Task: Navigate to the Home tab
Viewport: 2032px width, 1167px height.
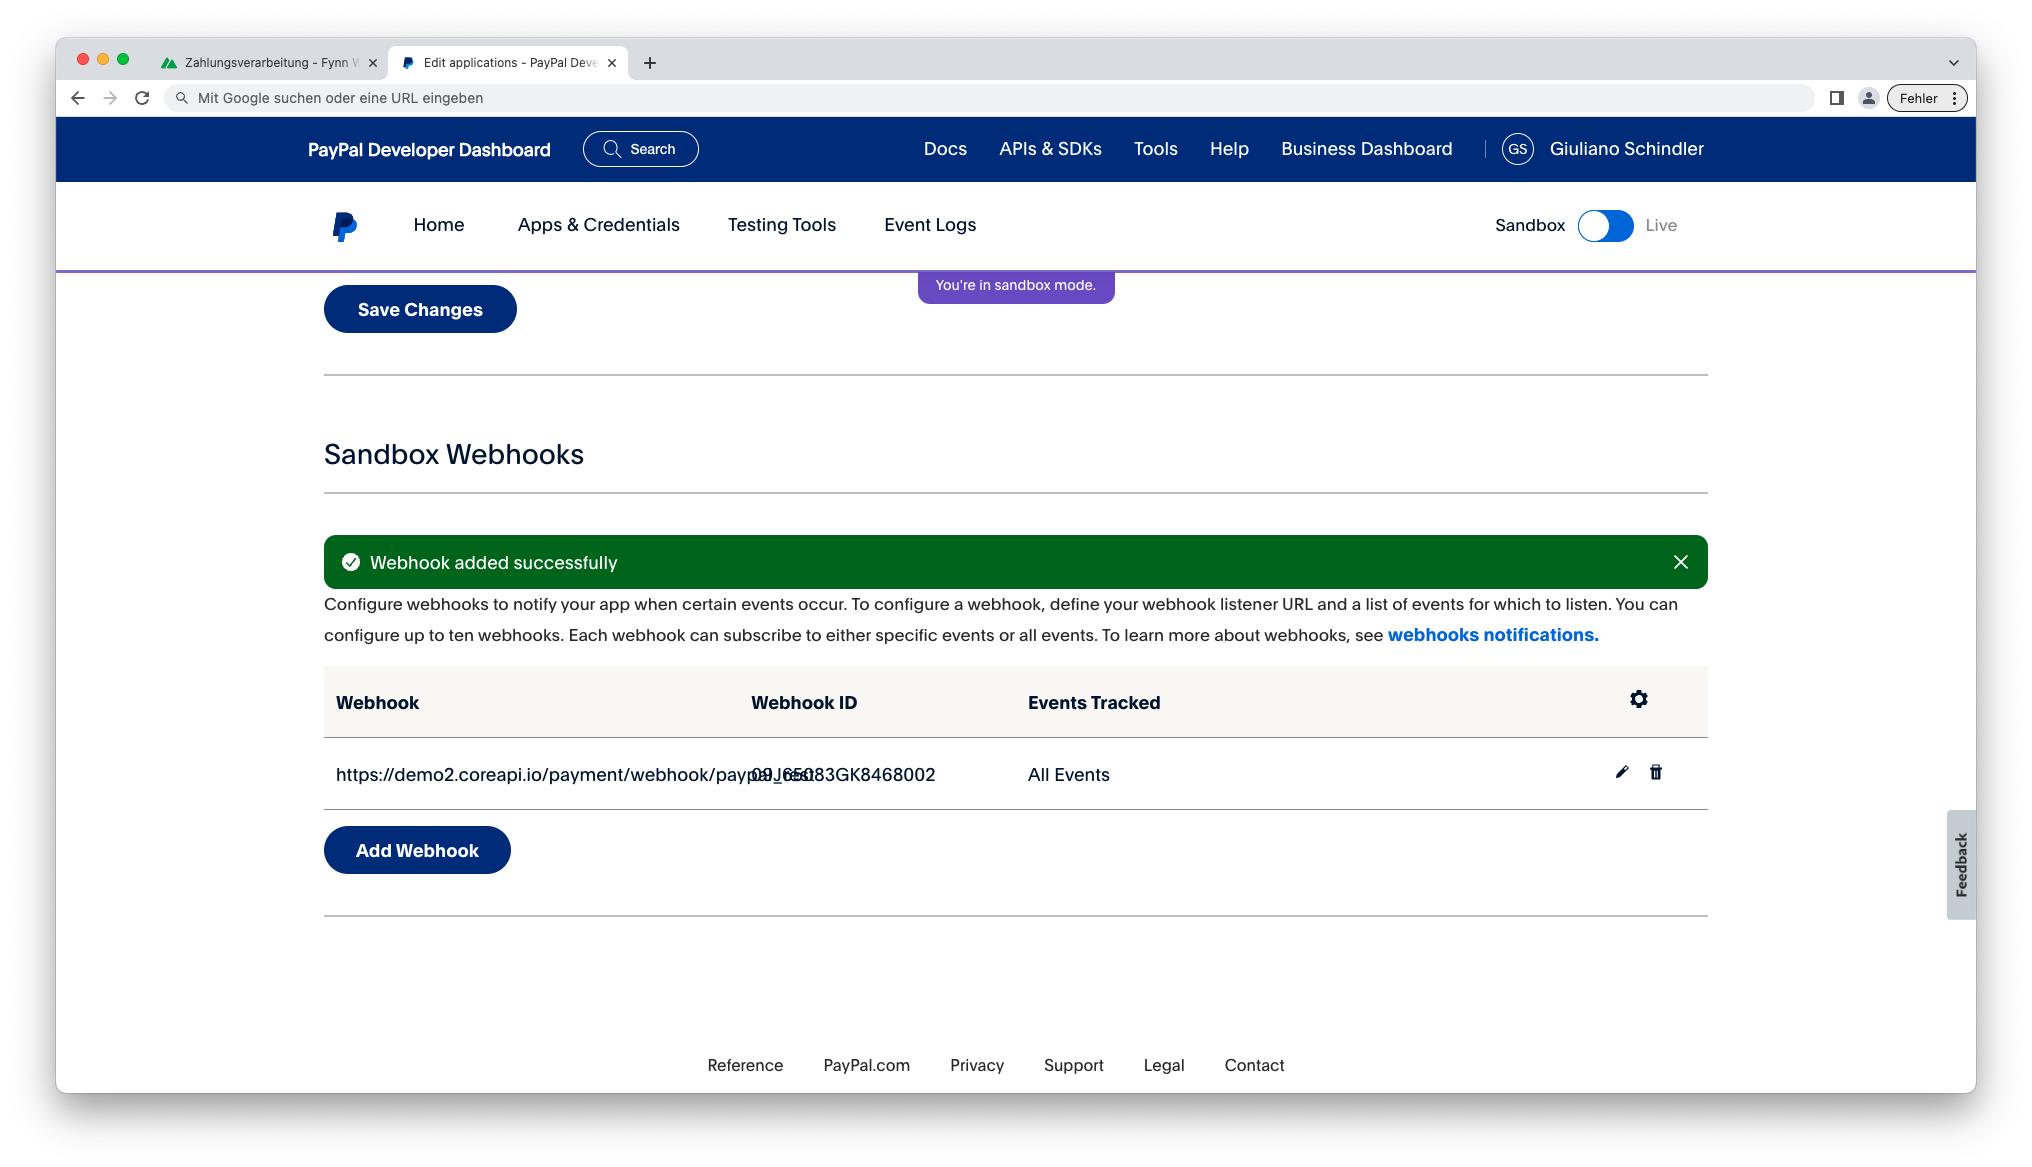Action: (x=439, y=225)
